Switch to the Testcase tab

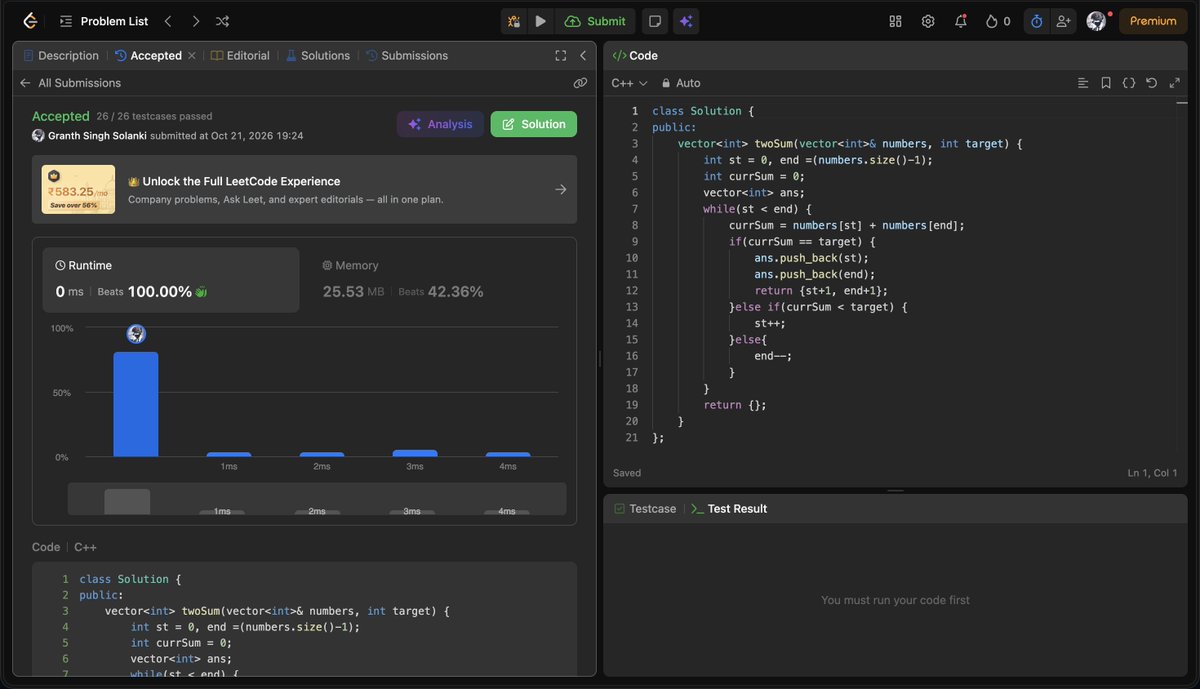645,509
